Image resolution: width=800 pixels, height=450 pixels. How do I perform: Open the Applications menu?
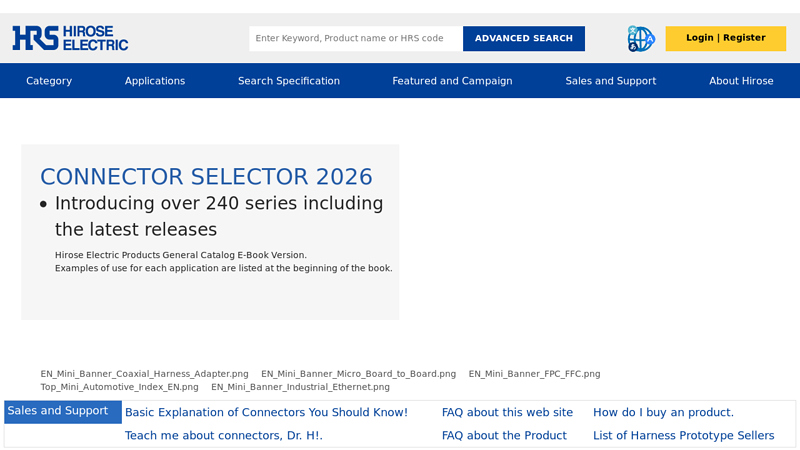155,81
